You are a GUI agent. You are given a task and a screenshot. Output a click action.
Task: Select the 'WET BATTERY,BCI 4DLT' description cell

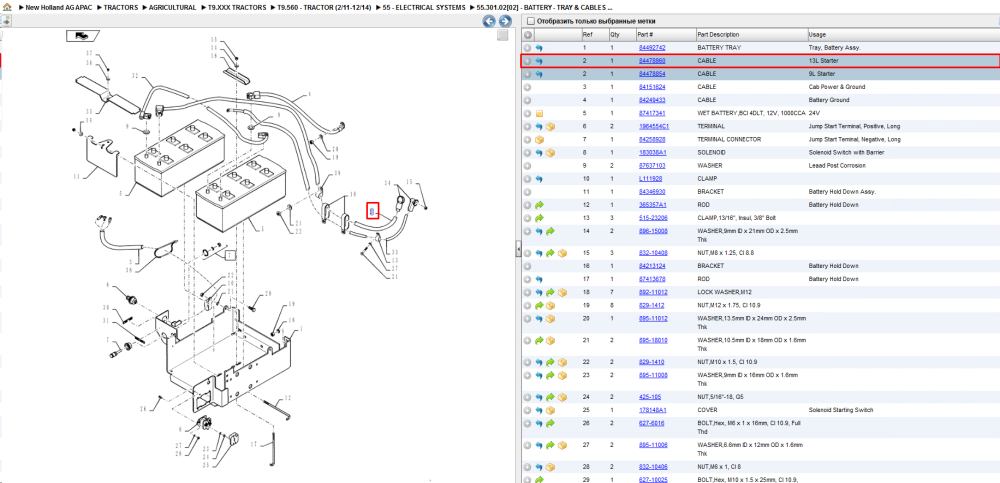tap(751, 113)
